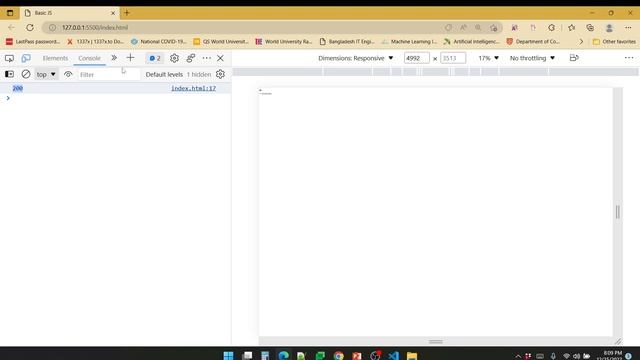
Task: Close the Basic JS tab
Action: coord(113,13)
